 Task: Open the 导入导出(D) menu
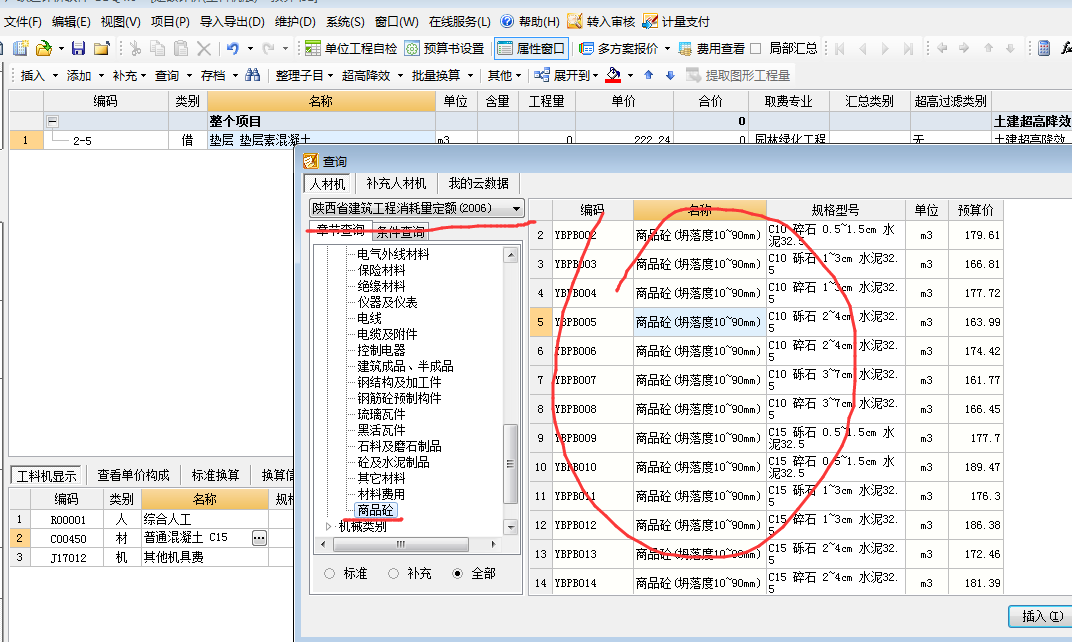point(232,22)
